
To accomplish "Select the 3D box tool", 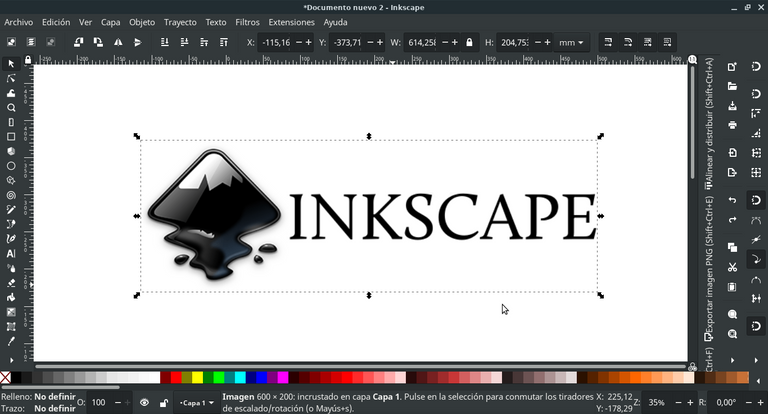I will tap(11, 151).
